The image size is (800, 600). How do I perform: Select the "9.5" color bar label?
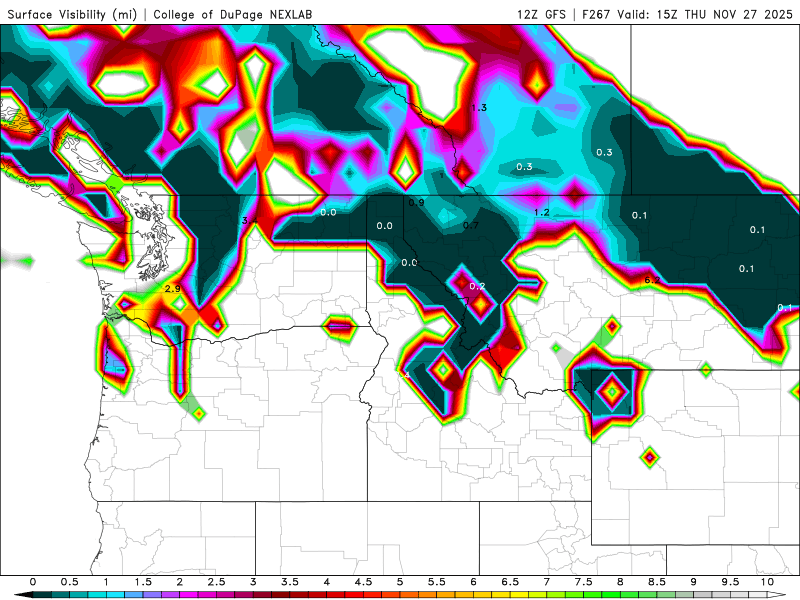click(731, 582)
